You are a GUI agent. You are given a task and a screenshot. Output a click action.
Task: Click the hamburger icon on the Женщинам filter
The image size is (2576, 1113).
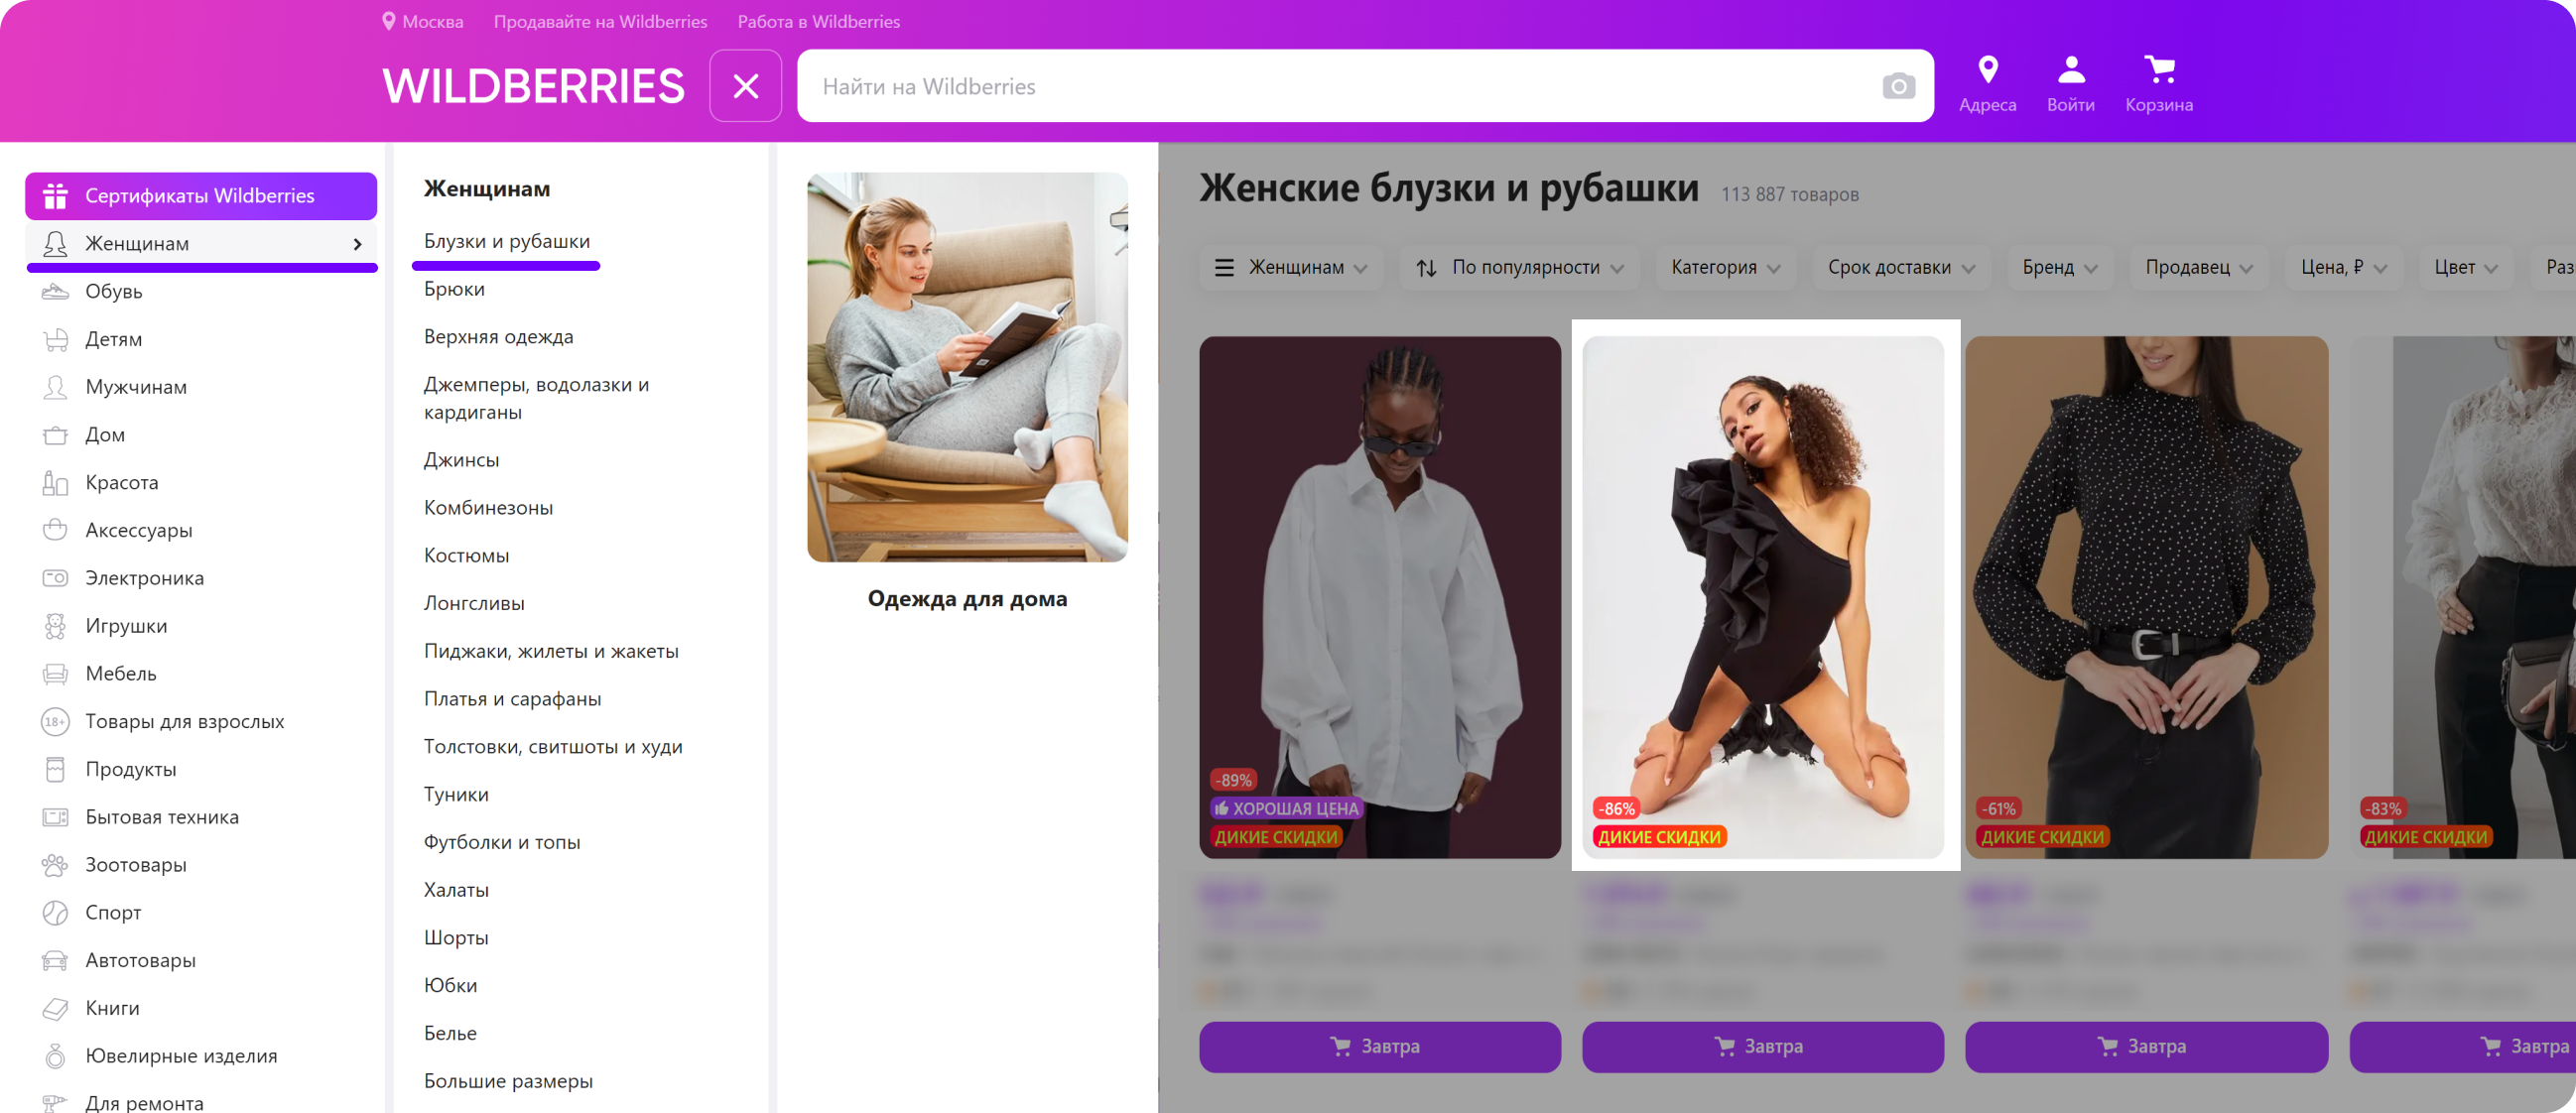1224,267
